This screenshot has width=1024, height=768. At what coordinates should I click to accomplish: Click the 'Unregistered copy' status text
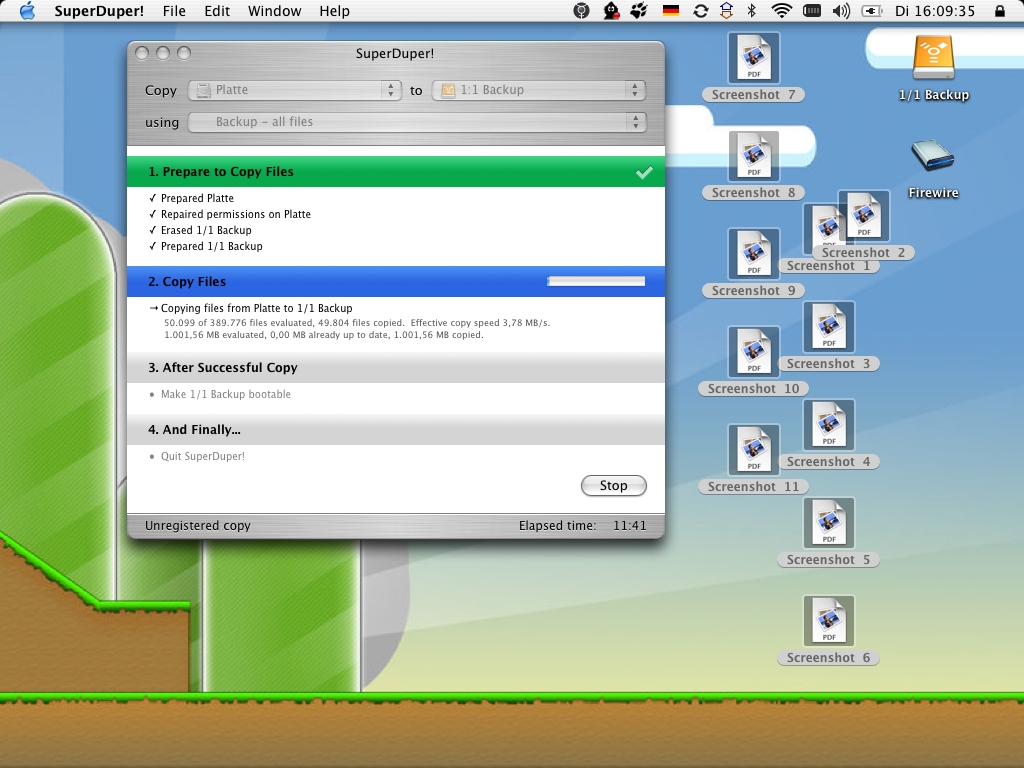[198, 526]
